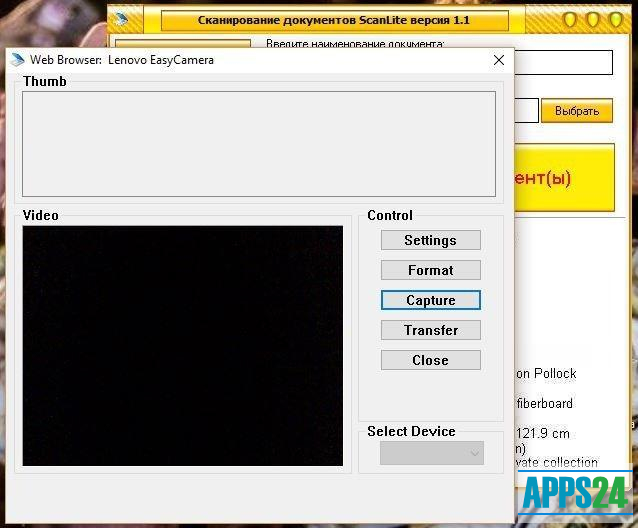Click the middle yellow ScanLite window control
The image size is (638, 528).
[593, 19]
